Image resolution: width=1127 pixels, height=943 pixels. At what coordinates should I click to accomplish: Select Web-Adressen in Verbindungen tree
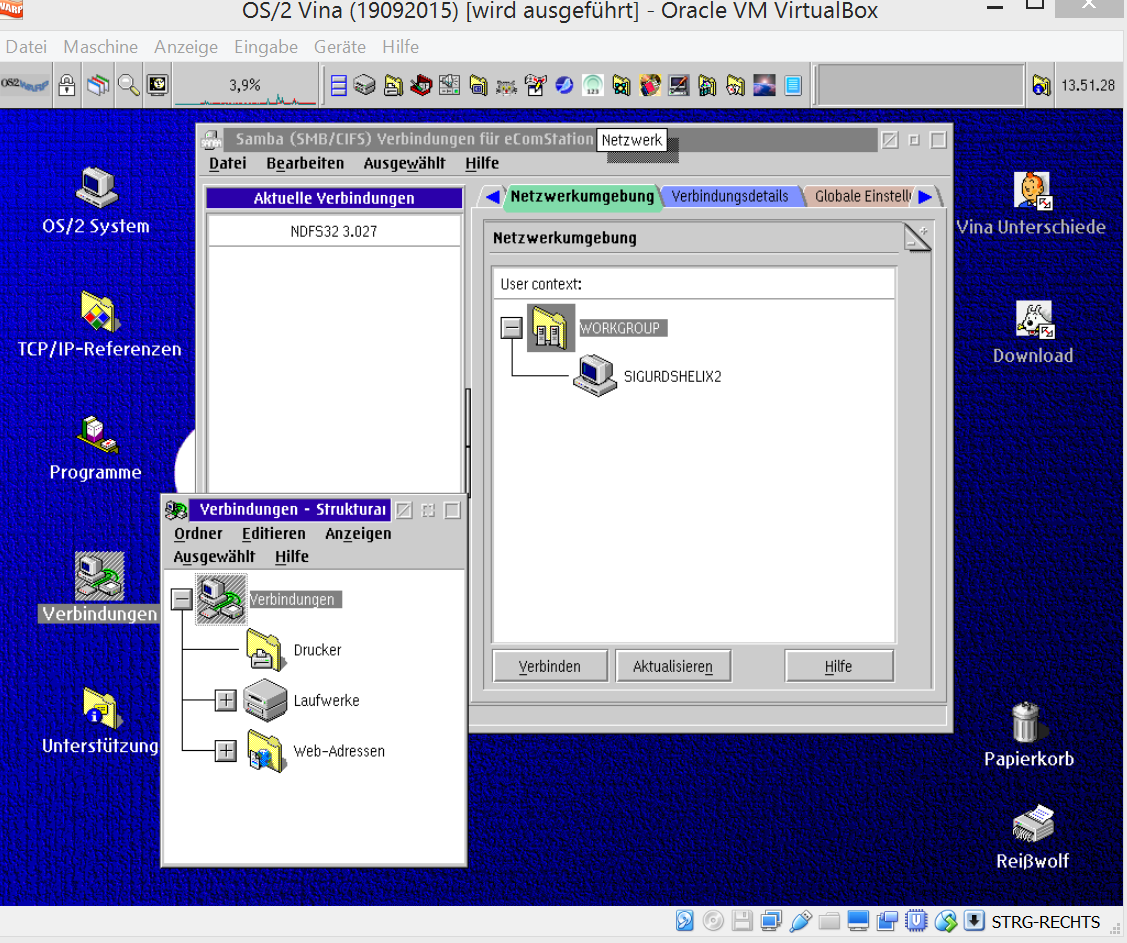(339, 751)
